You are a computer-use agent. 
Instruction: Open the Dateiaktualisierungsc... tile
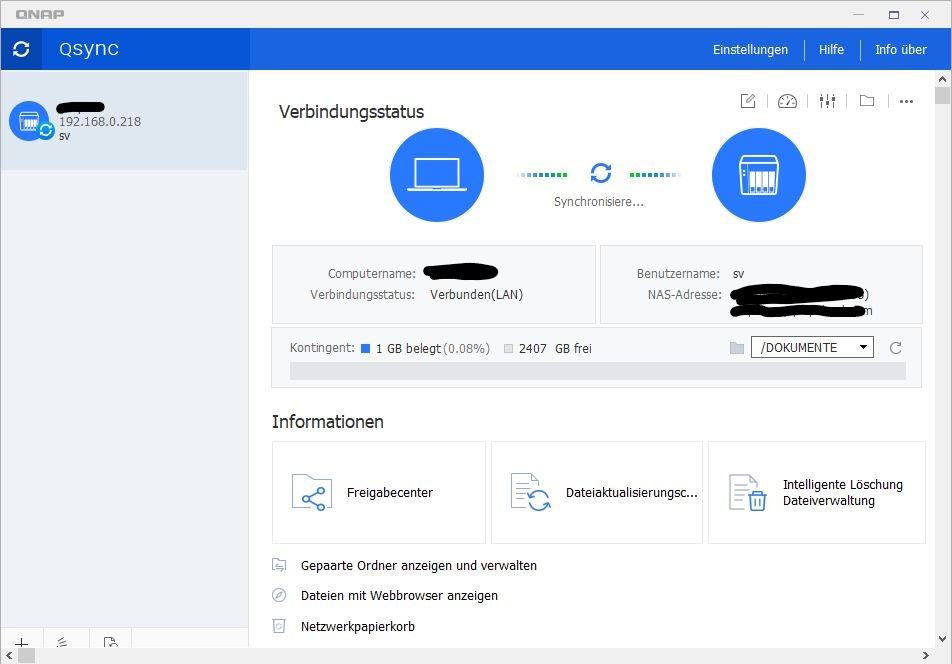coord(597,492)
